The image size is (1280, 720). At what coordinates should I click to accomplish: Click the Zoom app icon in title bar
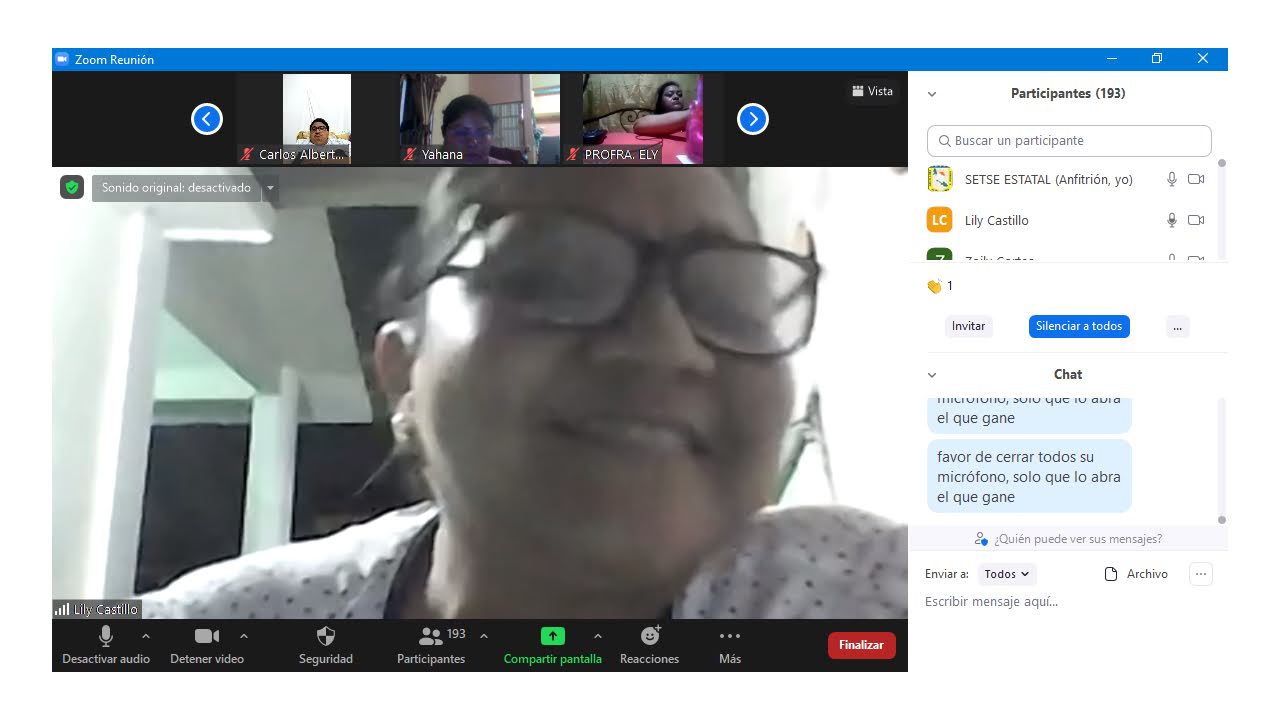62,60
